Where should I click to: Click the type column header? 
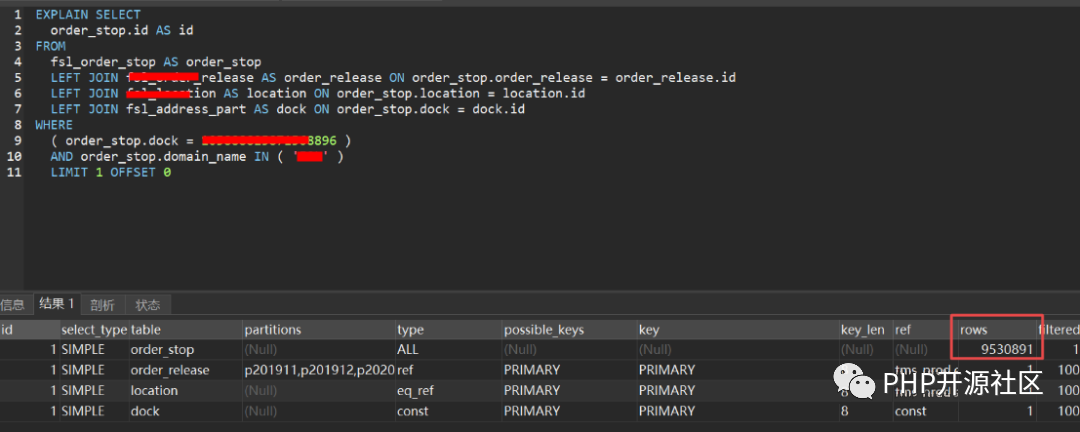[x=448, y=329]
